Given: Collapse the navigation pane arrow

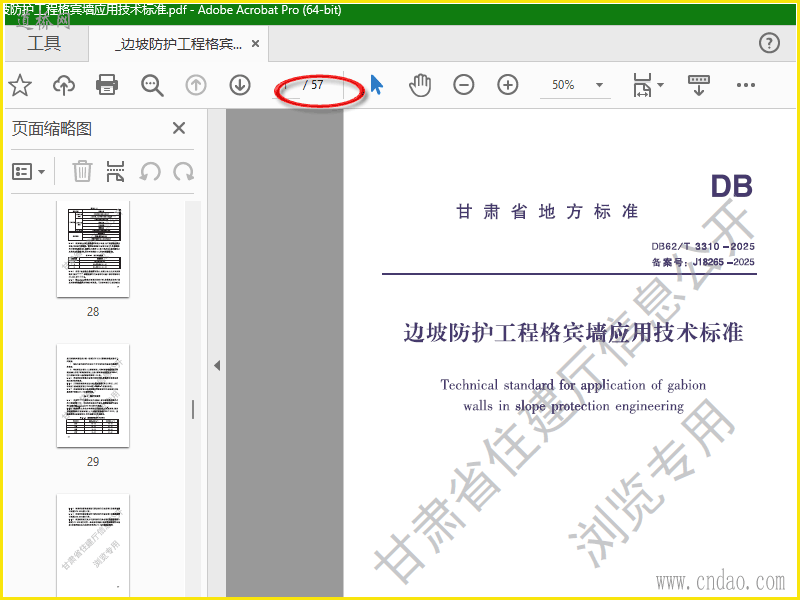Looking at the screenshot, I should point(217,365).
